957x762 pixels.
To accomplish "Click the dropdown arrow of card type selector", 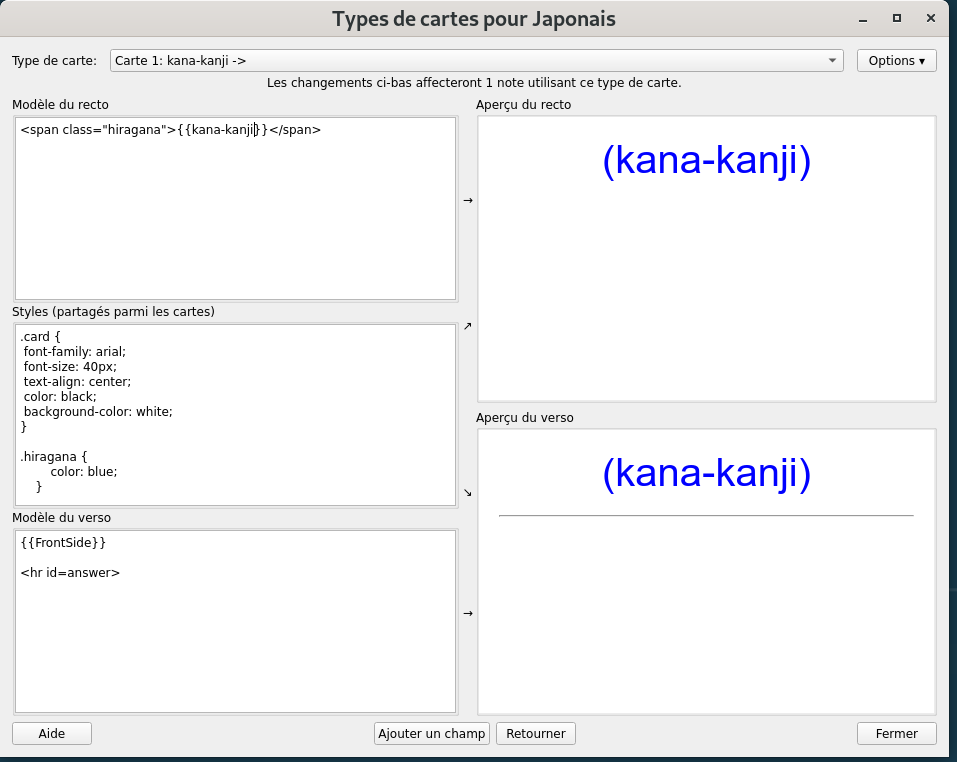I will point(833,61).
